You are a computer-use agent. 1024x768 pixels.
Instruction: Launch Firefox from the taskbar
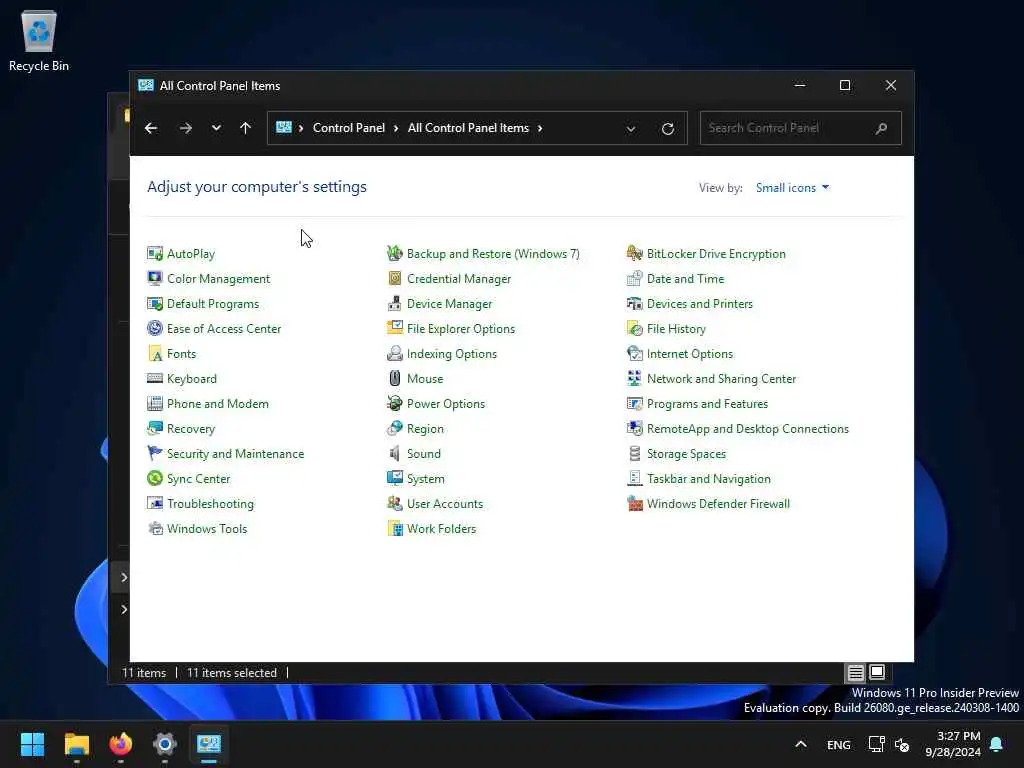121,744
